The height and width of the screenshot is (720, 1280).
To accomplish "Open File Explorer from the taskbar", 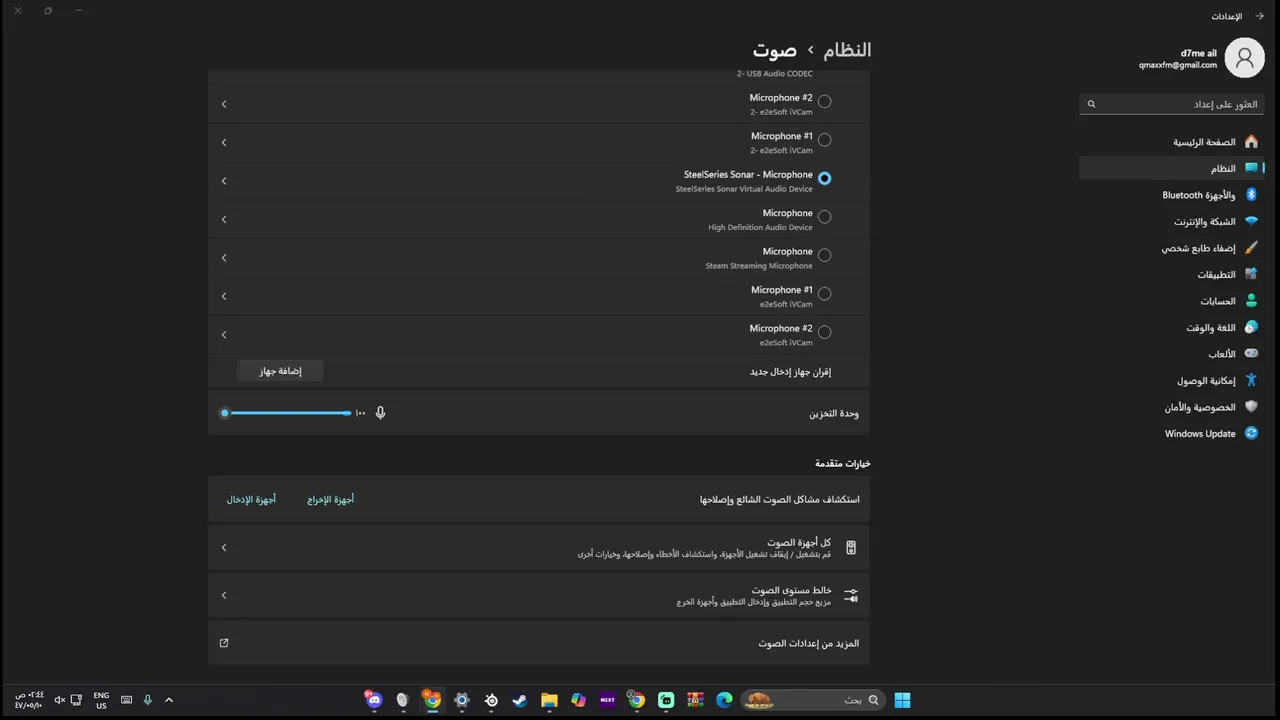I will click(549, 700).
